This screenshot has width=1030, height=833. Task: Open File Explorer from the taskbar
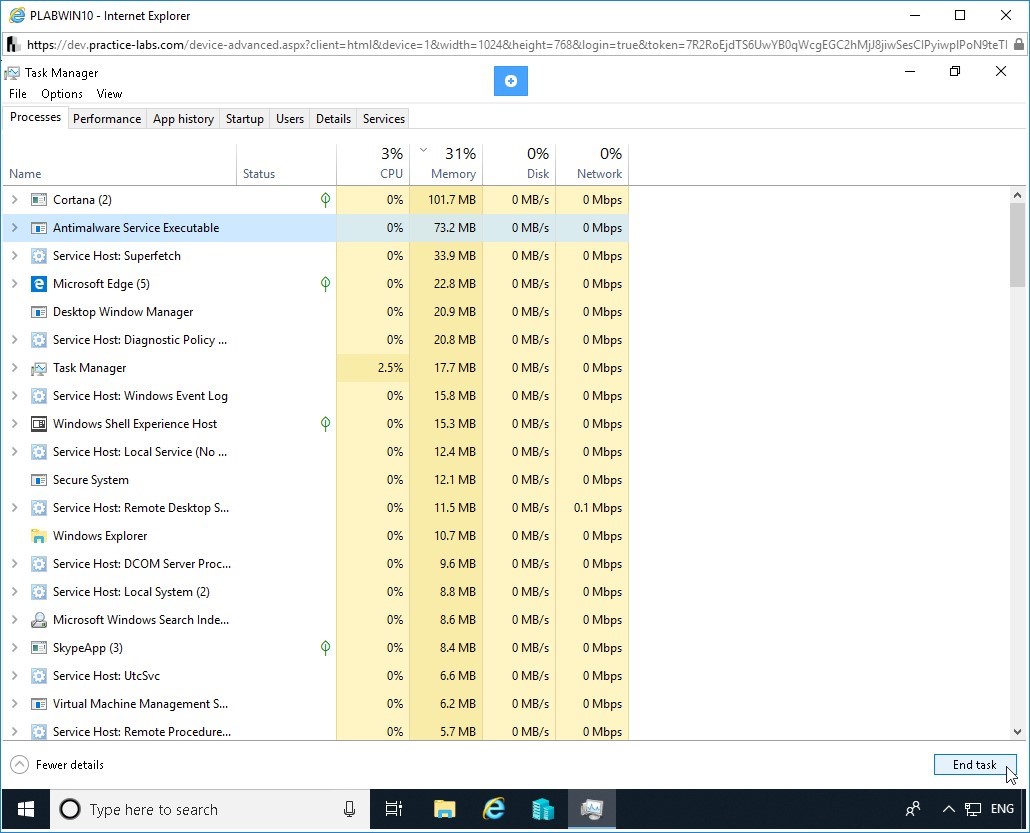(x=445, y=809)
